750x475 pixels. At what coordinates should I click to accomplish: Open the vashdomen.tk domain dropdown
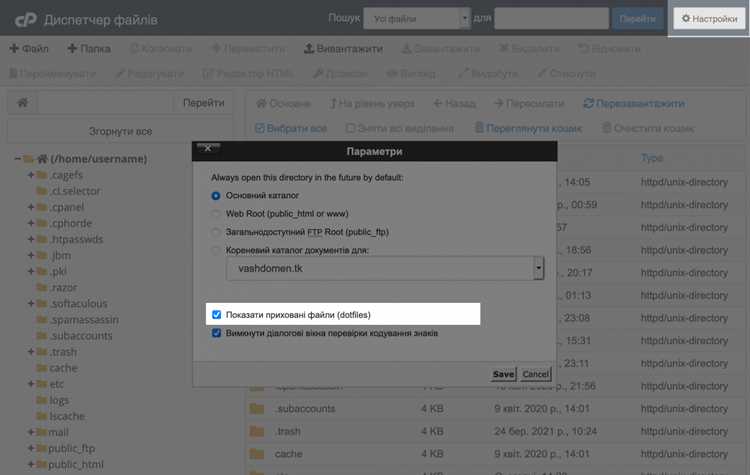coord(385,268)
